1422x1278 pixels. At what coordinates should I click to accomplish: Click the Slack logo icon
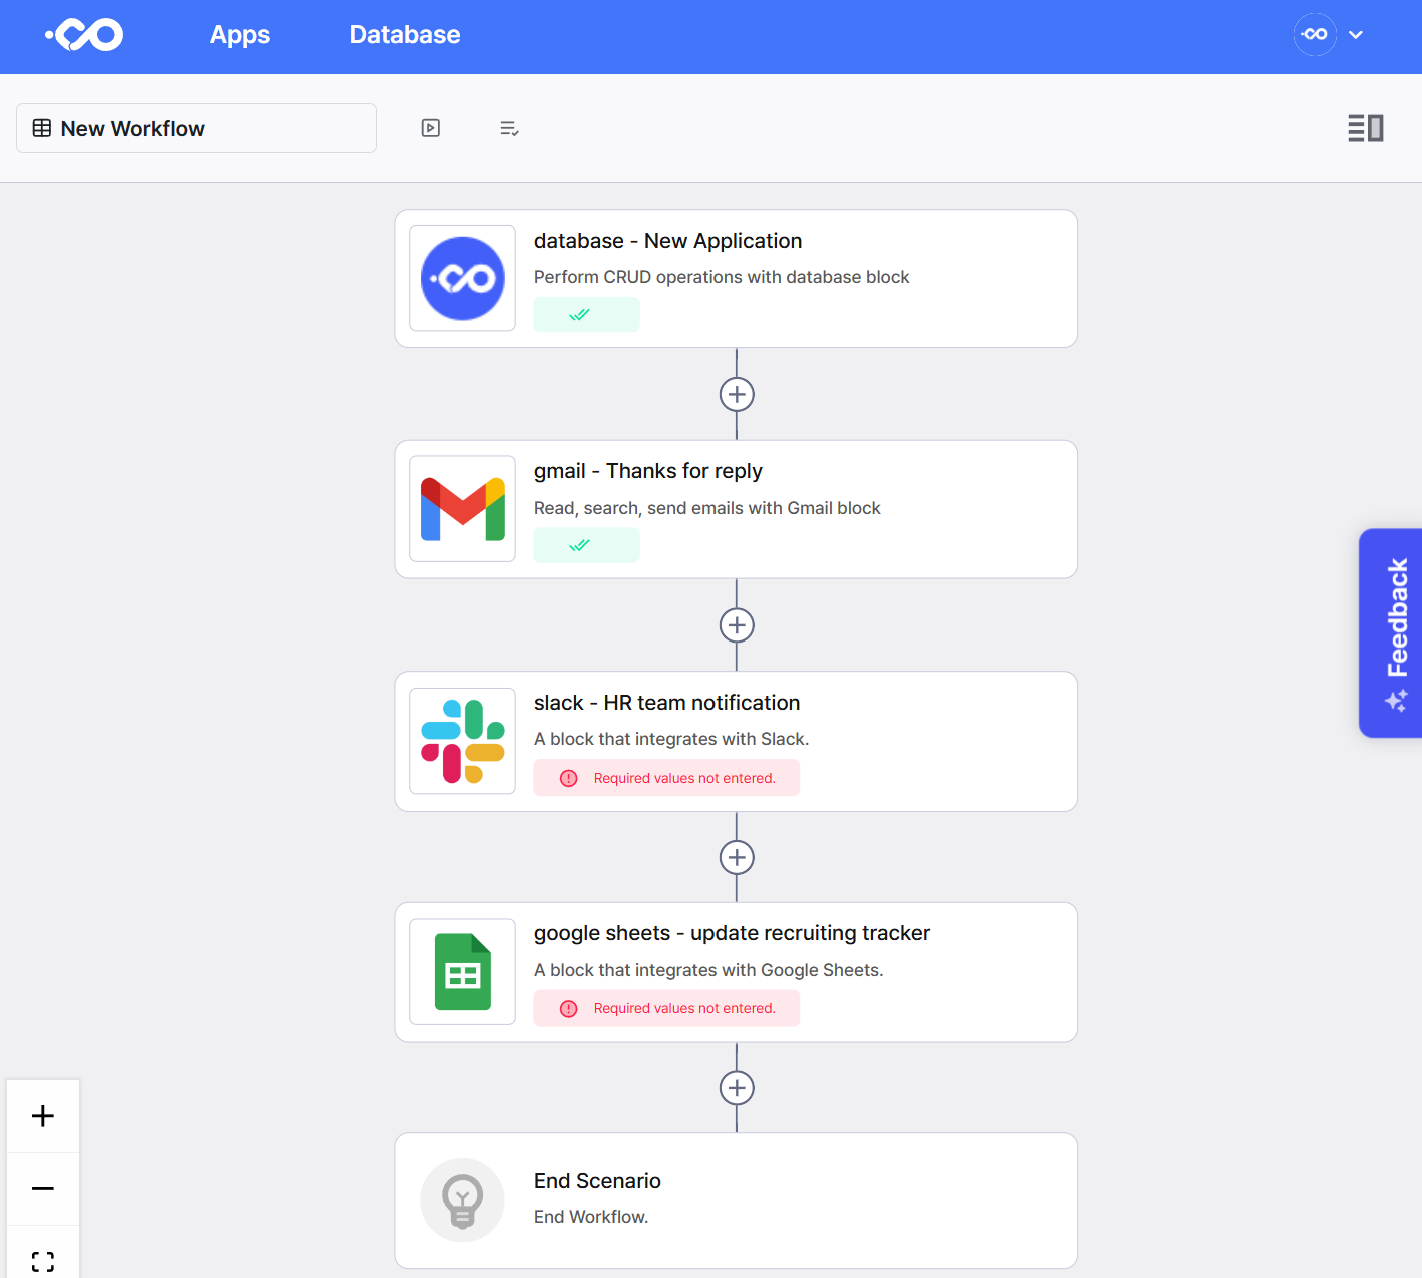click(462, 741)
